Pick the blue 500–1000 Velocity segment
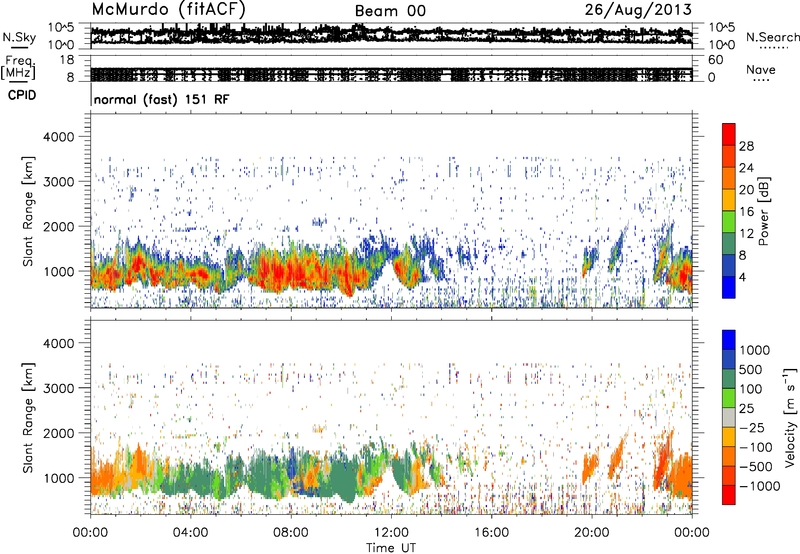The height and width of the screenshot is (554, 800). coord(729,359)
